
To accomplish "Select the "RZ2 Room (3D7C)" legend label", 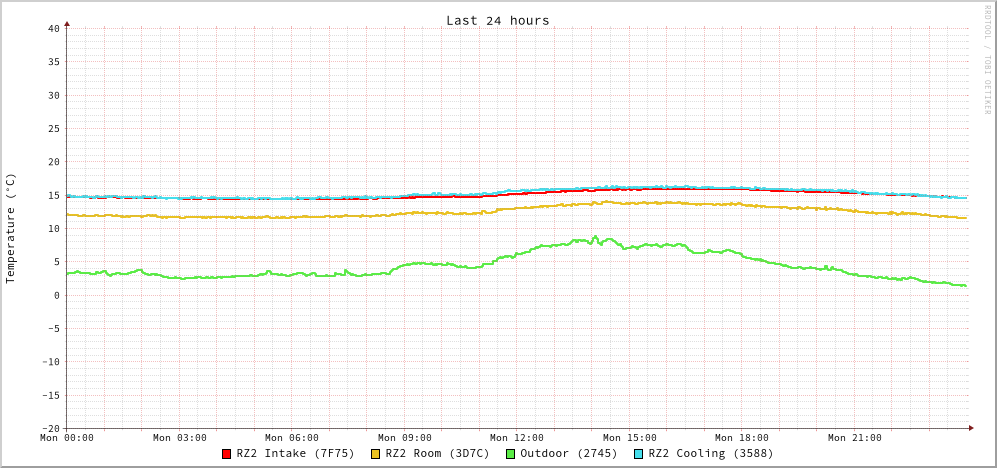I will point(437,453).
